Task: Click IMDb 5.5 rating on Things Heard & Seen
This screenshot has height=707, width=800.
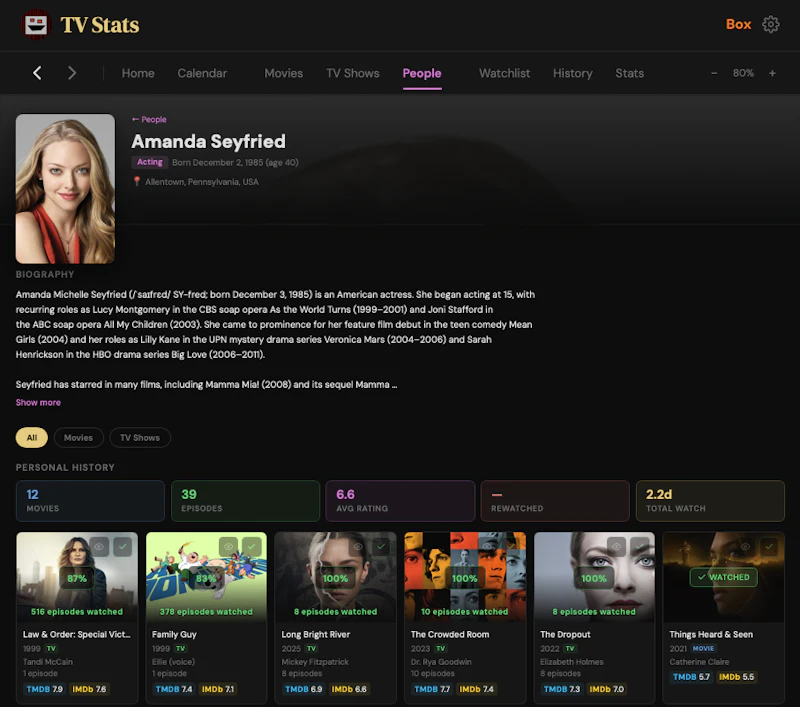Action: point(737,677)
